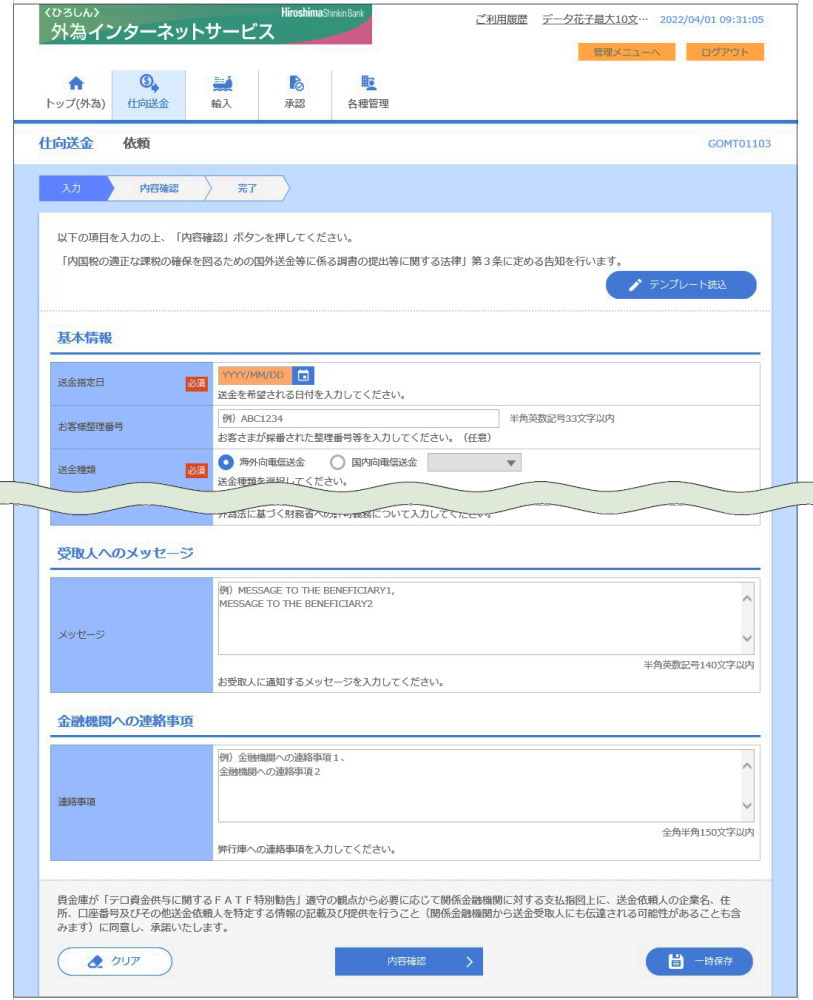Click the お客様整理番号 input field

(x=357, y=418)
